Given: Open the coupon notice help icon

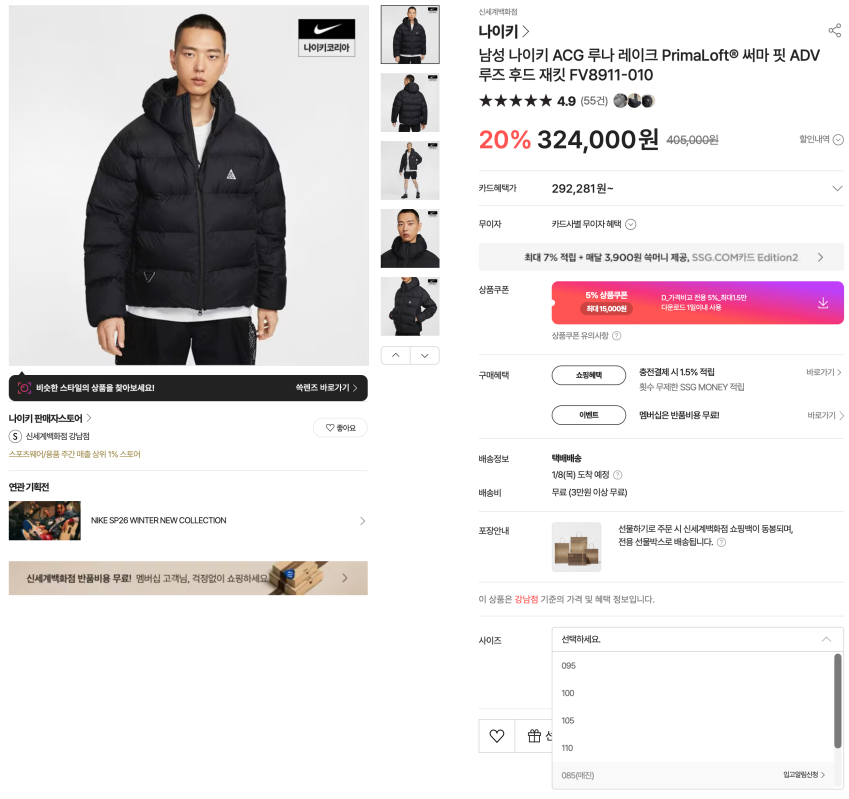Looking at the screenshot, I should (616, 336).
